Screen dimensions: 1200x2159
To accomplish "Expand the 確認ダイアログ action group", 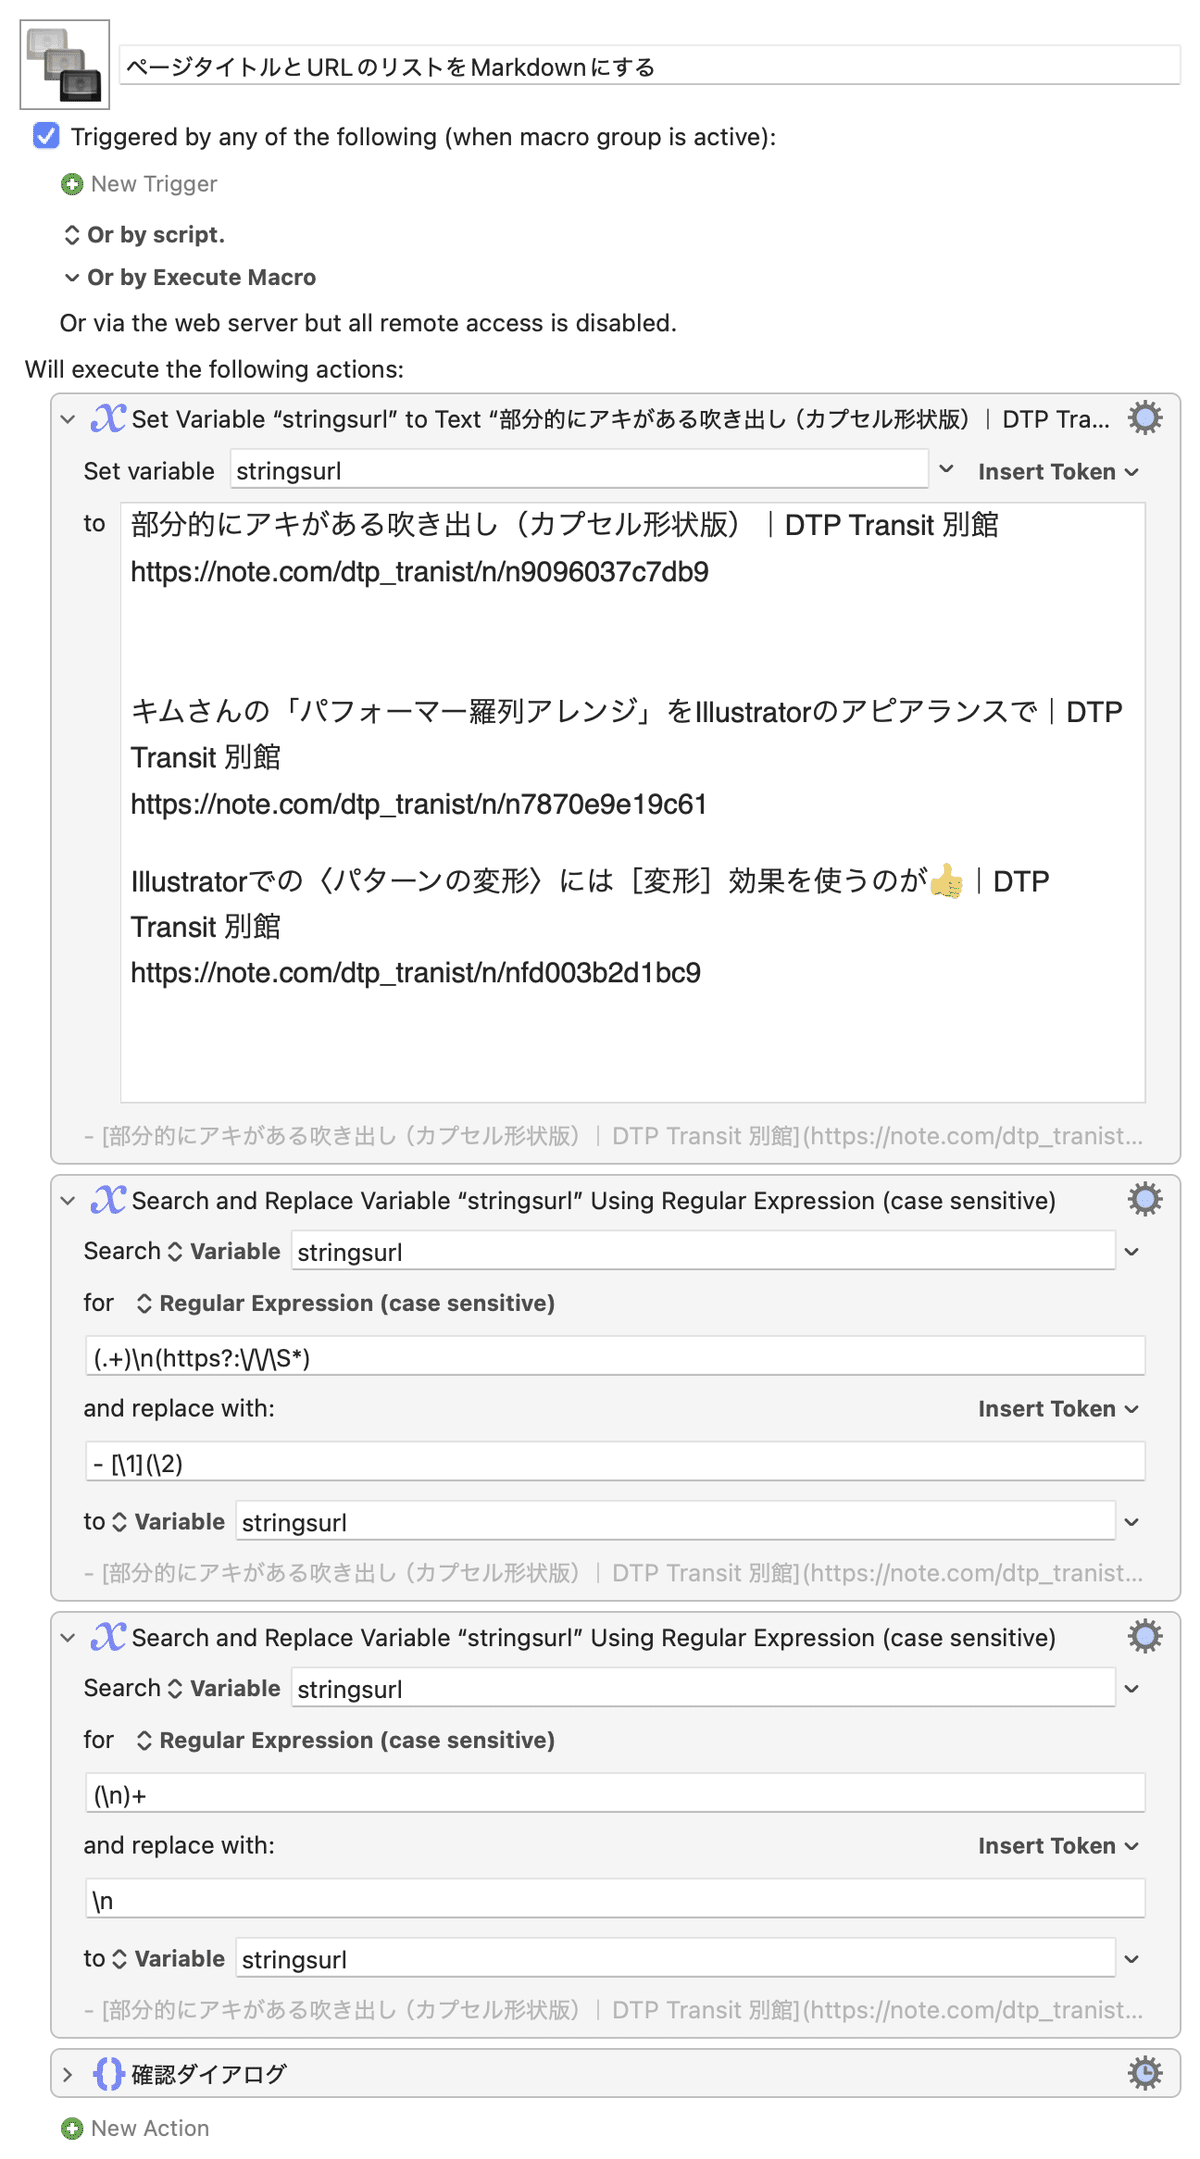I will 66,2073.
